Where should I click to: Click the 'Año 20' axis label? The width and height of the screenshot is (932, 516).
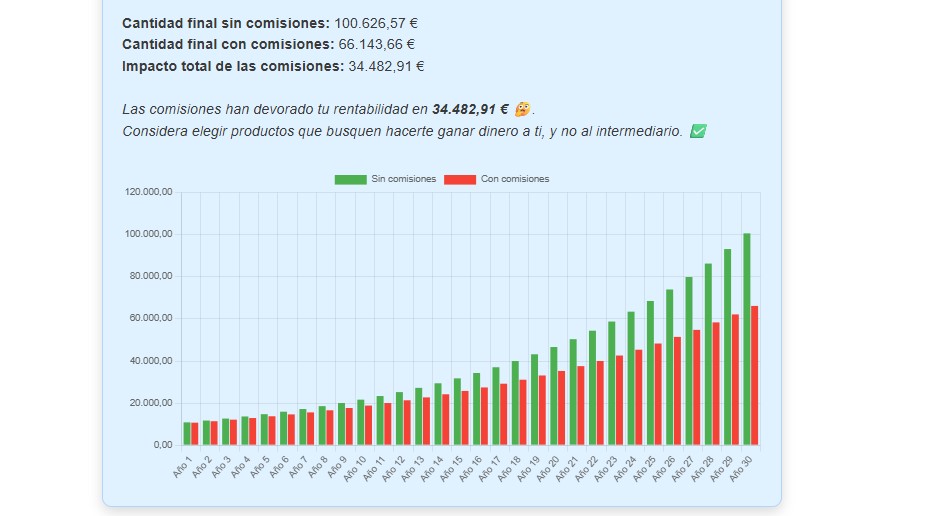click(548, 468)
